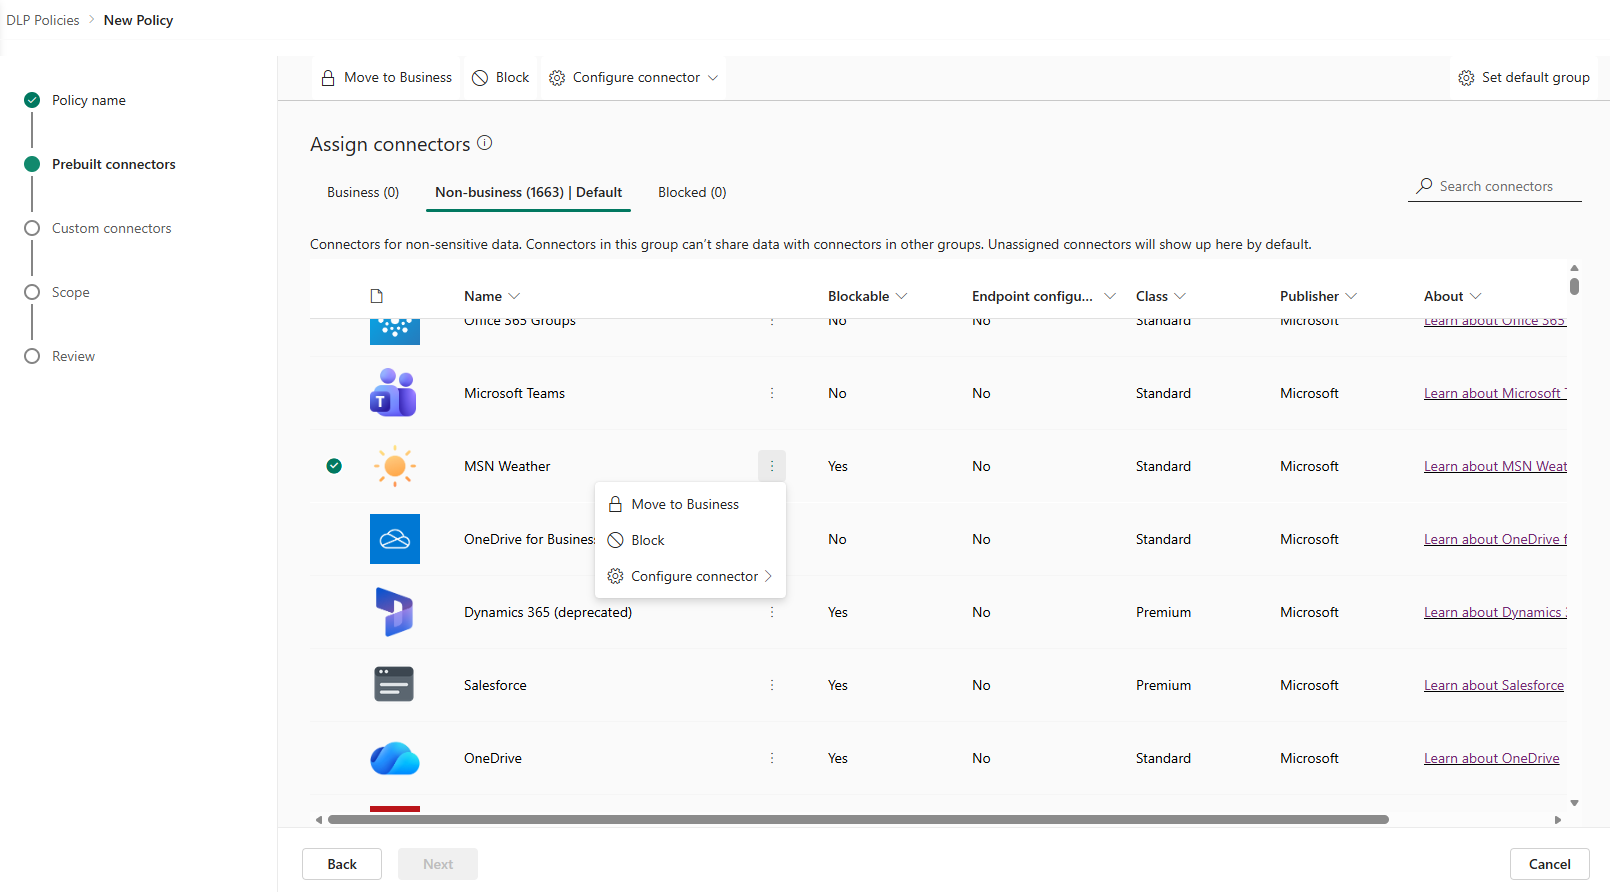Open Learn about MSN Weather link

pos(1495,466)
